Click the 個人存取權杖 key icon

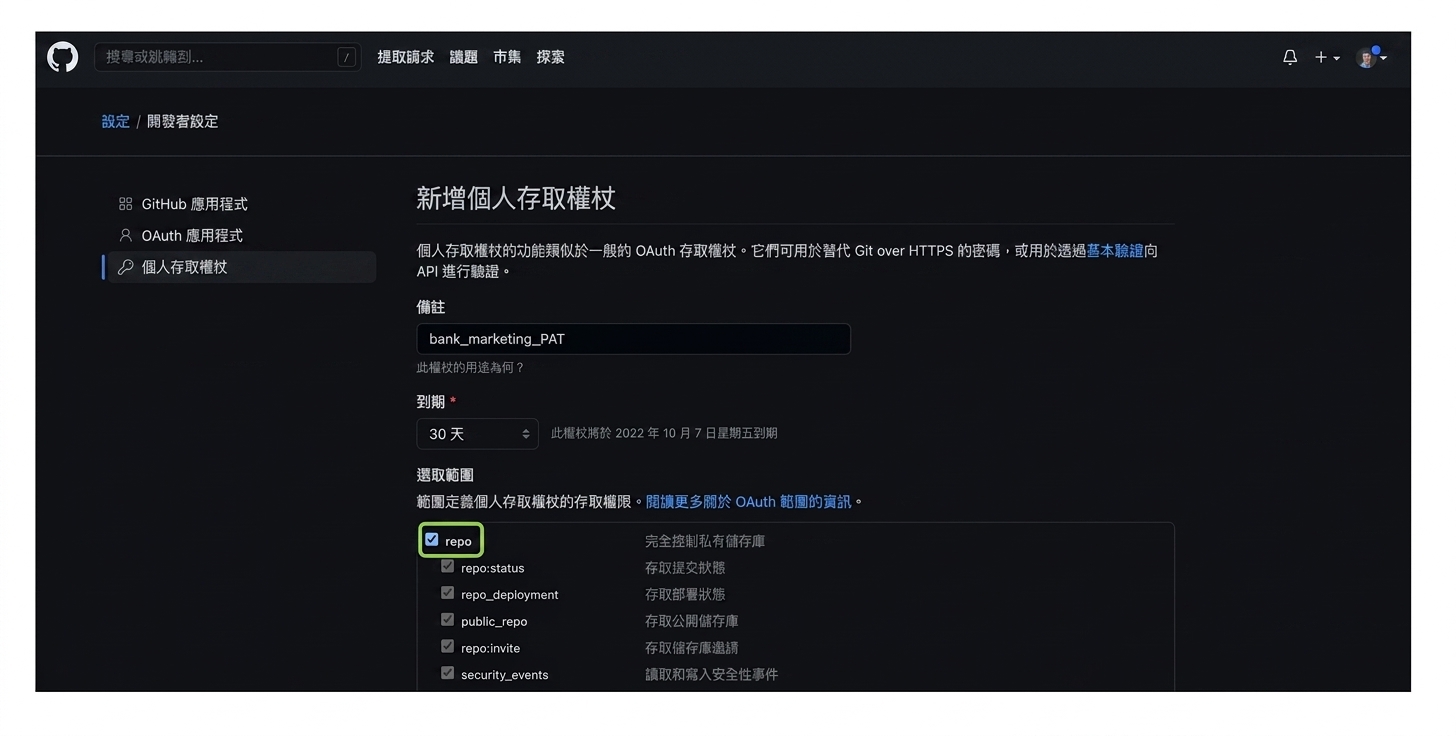coord(125,267)
